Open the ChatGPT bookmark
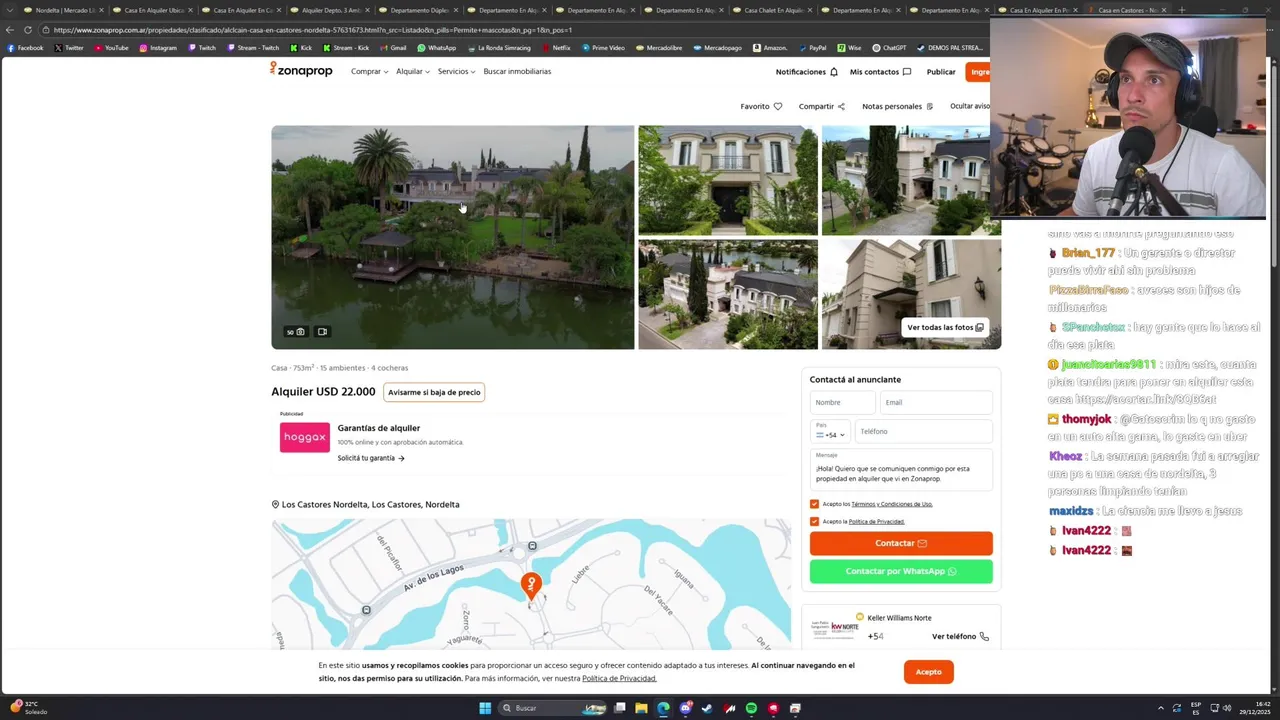Image resolution: width=1280 pixels, height=720 pixels. tap(889, 48)
